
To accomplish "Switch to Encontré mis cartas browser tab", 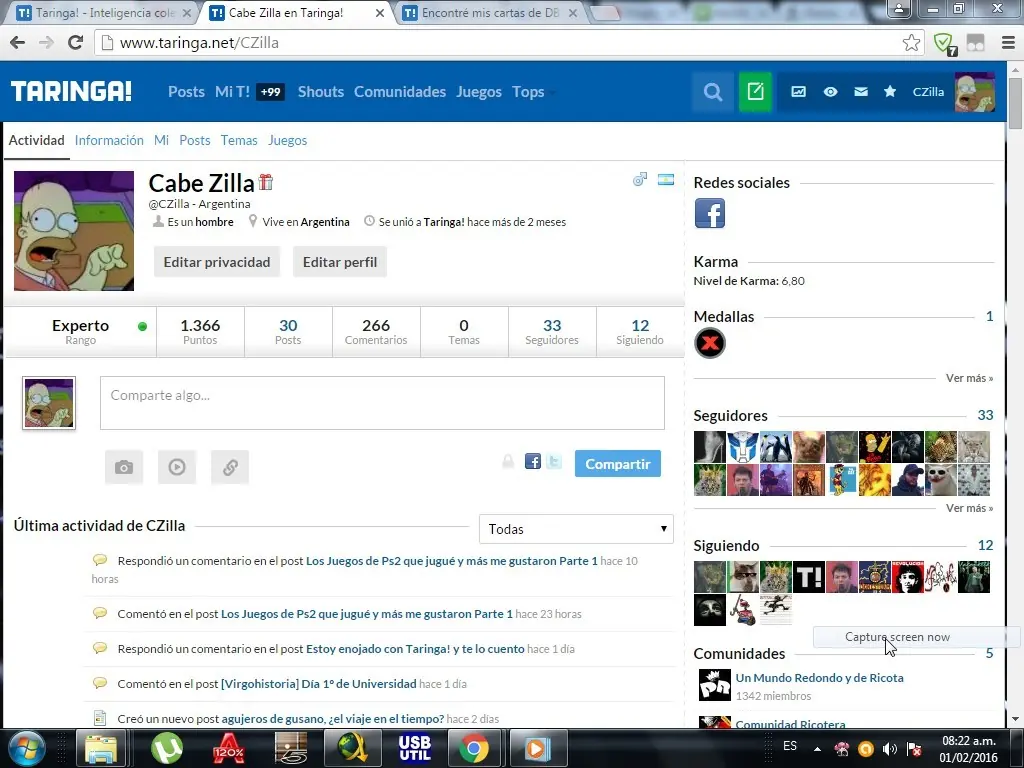I will click(490, 13).
